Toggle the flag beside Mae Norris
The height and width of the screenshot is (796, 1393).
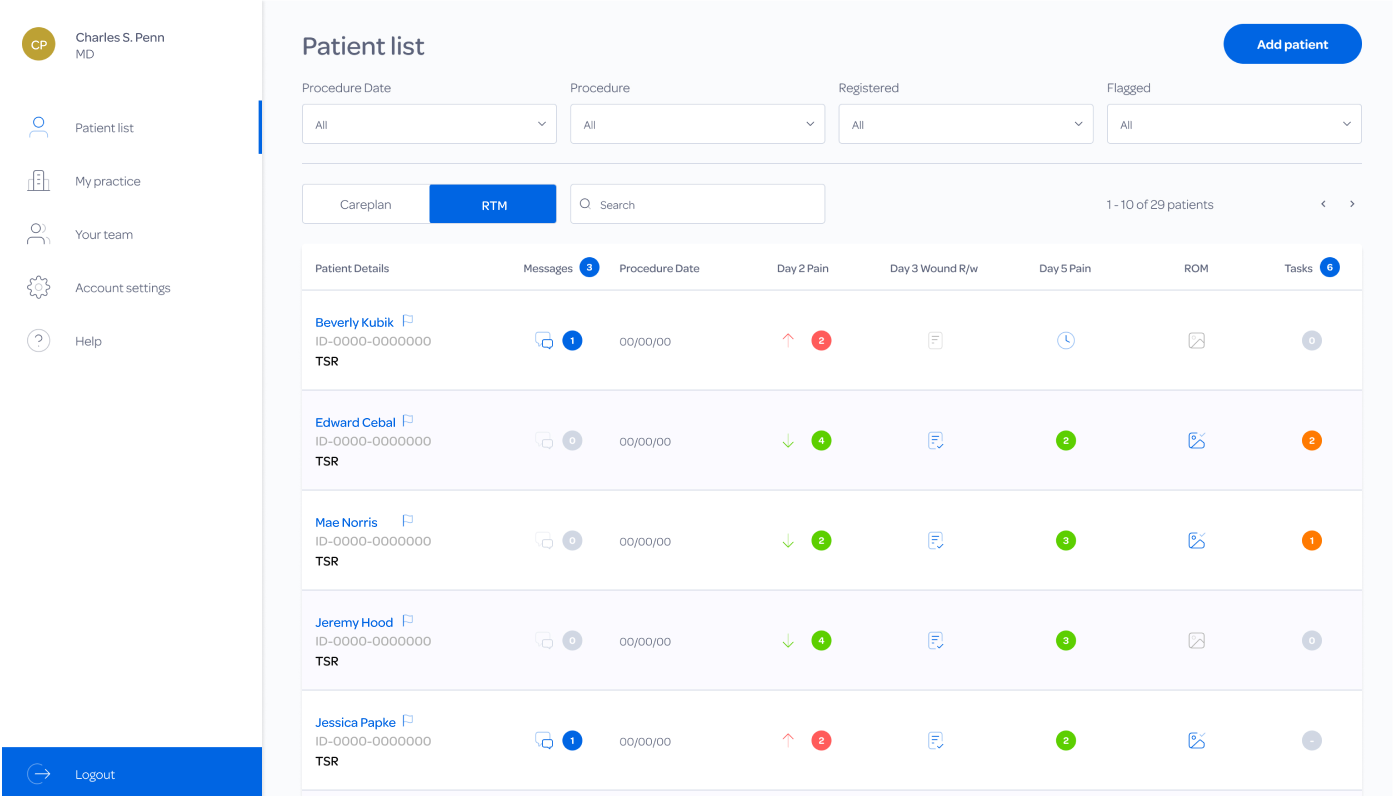click(x=408, y=521)
